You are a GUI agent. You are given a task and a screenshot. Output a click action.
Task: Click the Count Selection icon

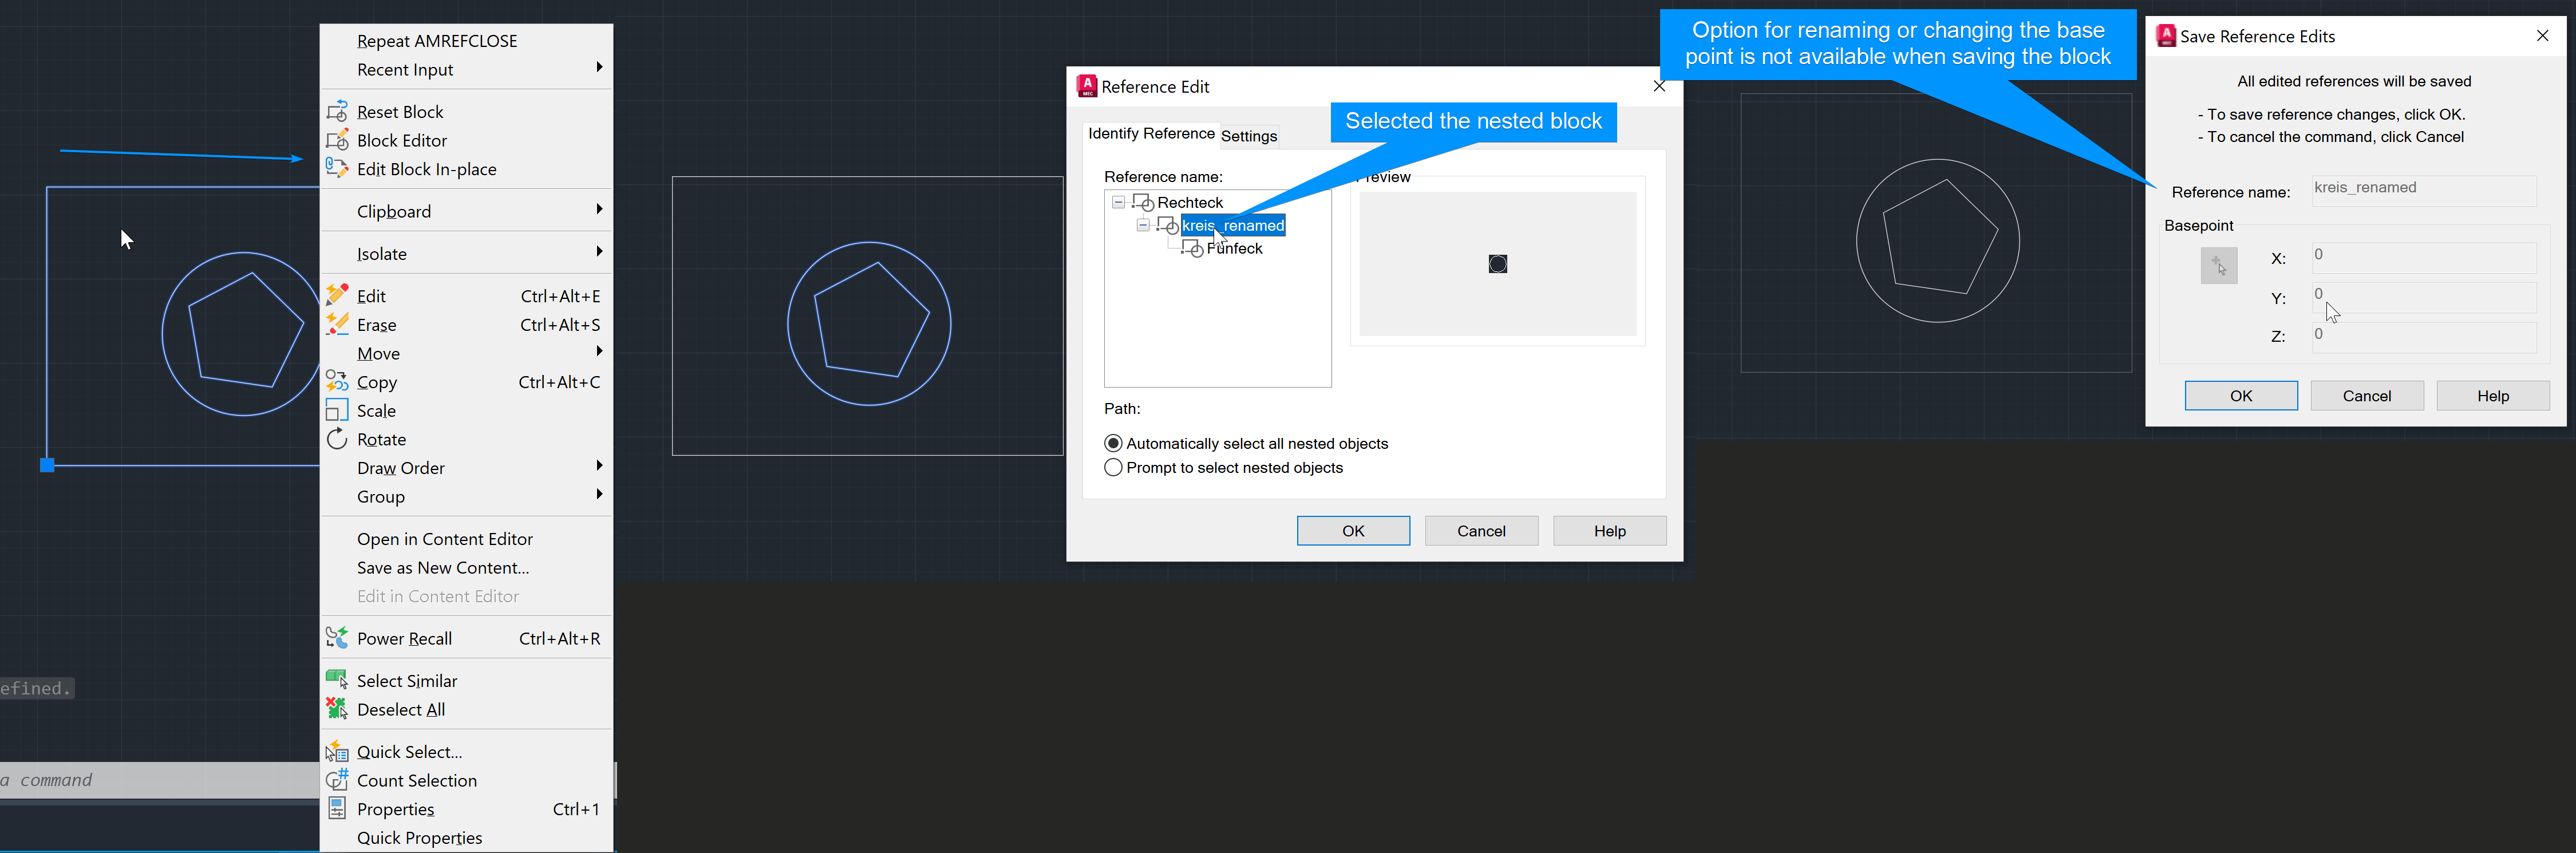[x=337, y=780]
